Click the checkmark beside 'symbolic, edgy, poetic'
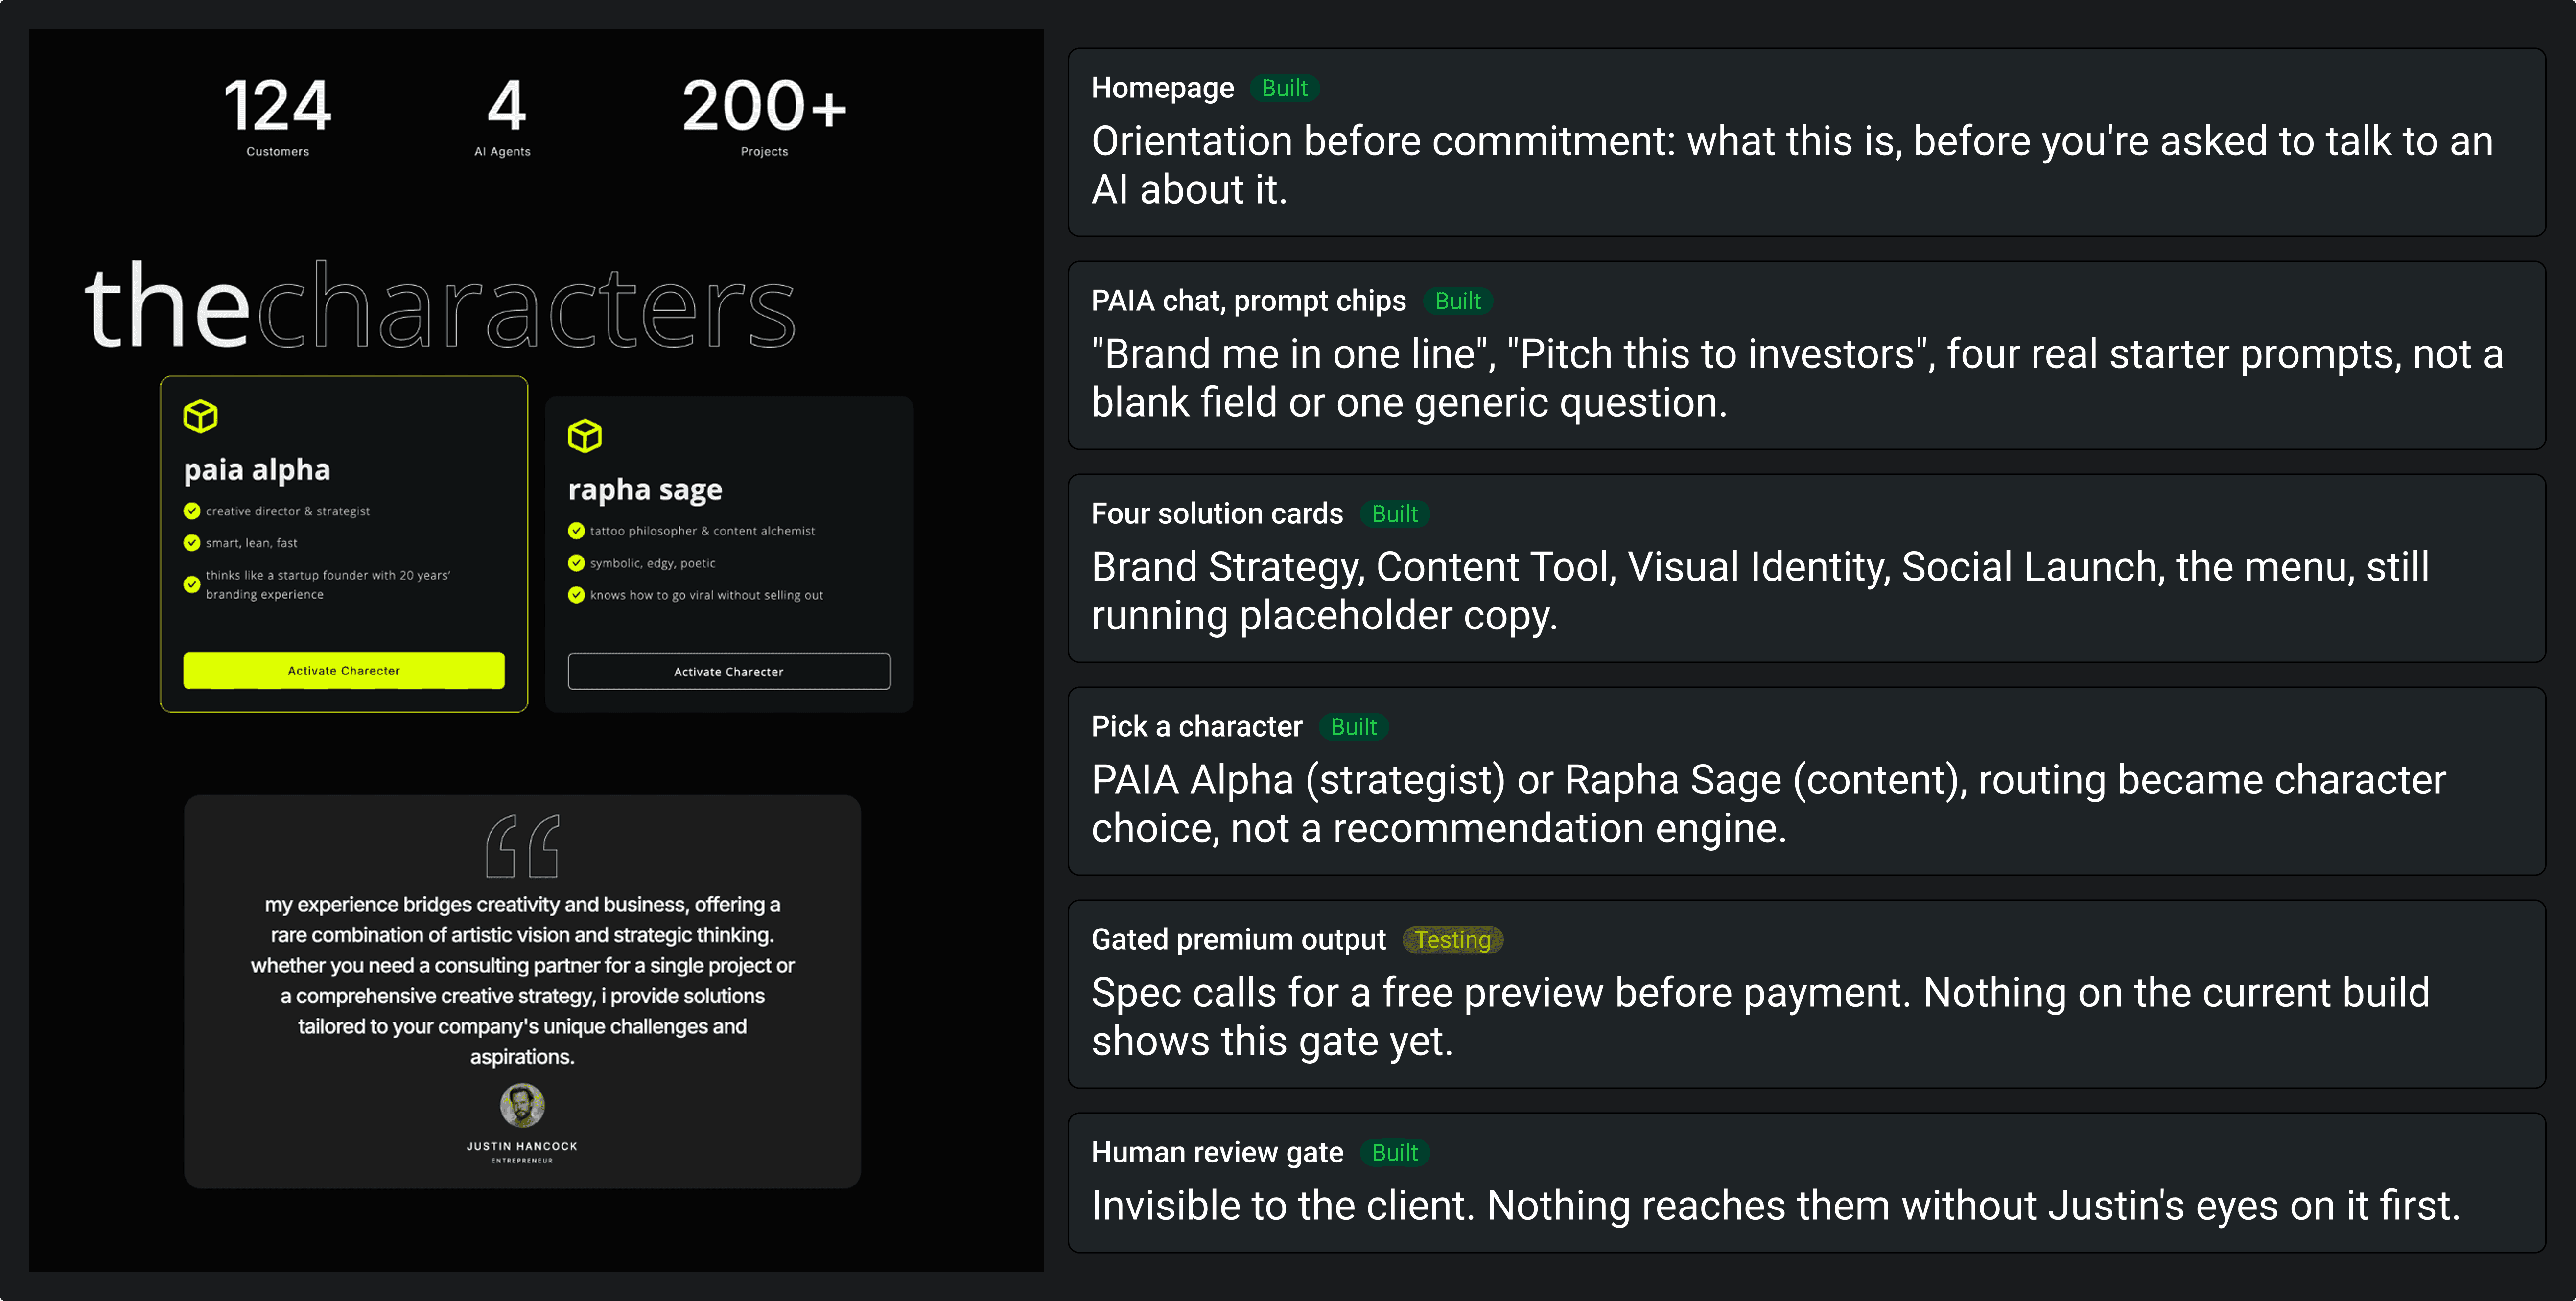Screen dimensions: 2576x1301 576,563
